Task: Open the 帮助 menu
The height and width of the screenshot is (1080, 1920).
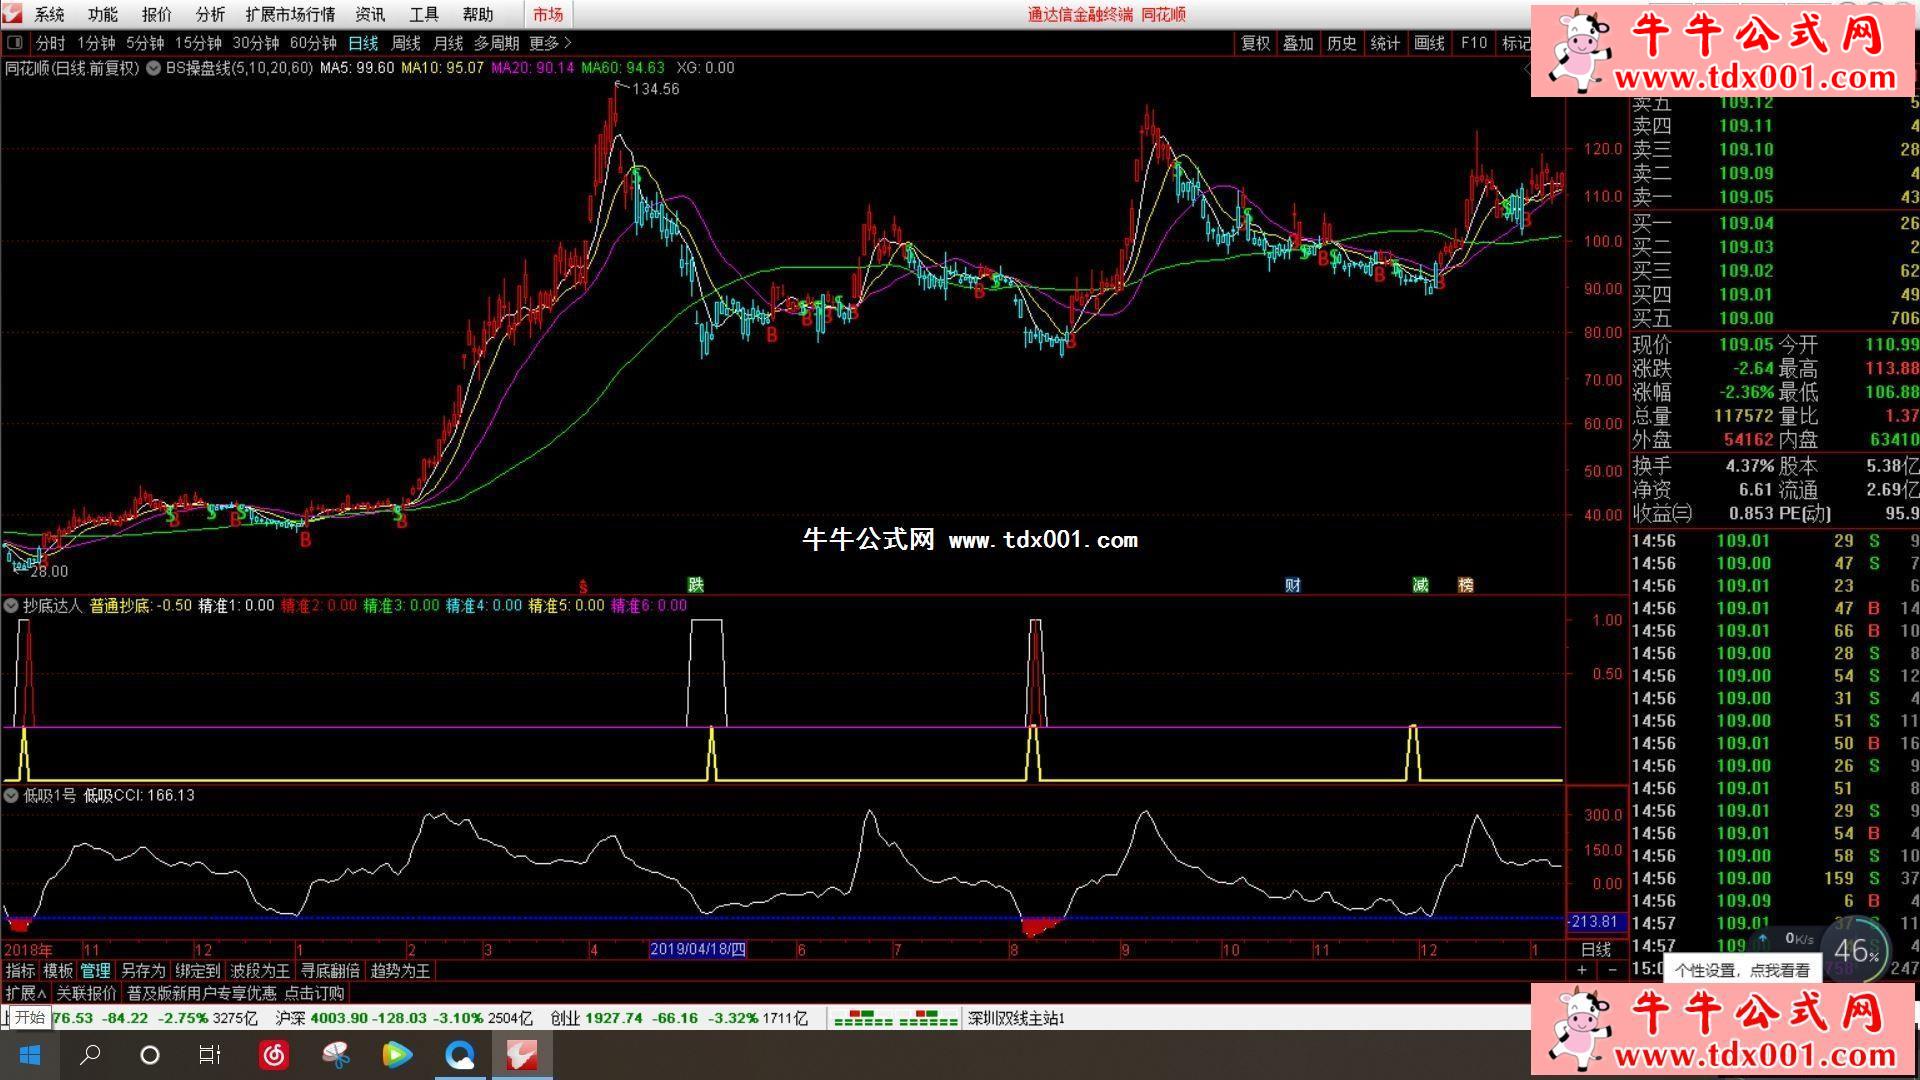Action: pos(478,15)
